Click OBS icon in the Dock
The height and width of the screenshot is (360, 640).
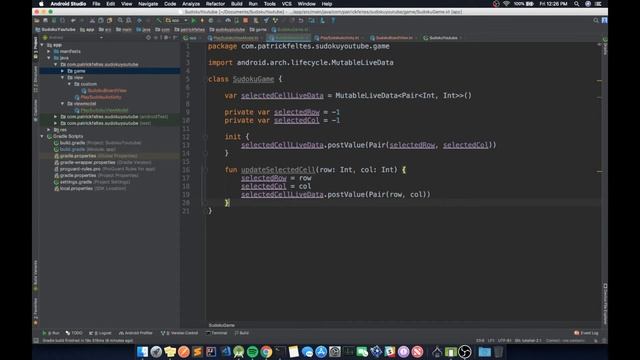[464, 351]
